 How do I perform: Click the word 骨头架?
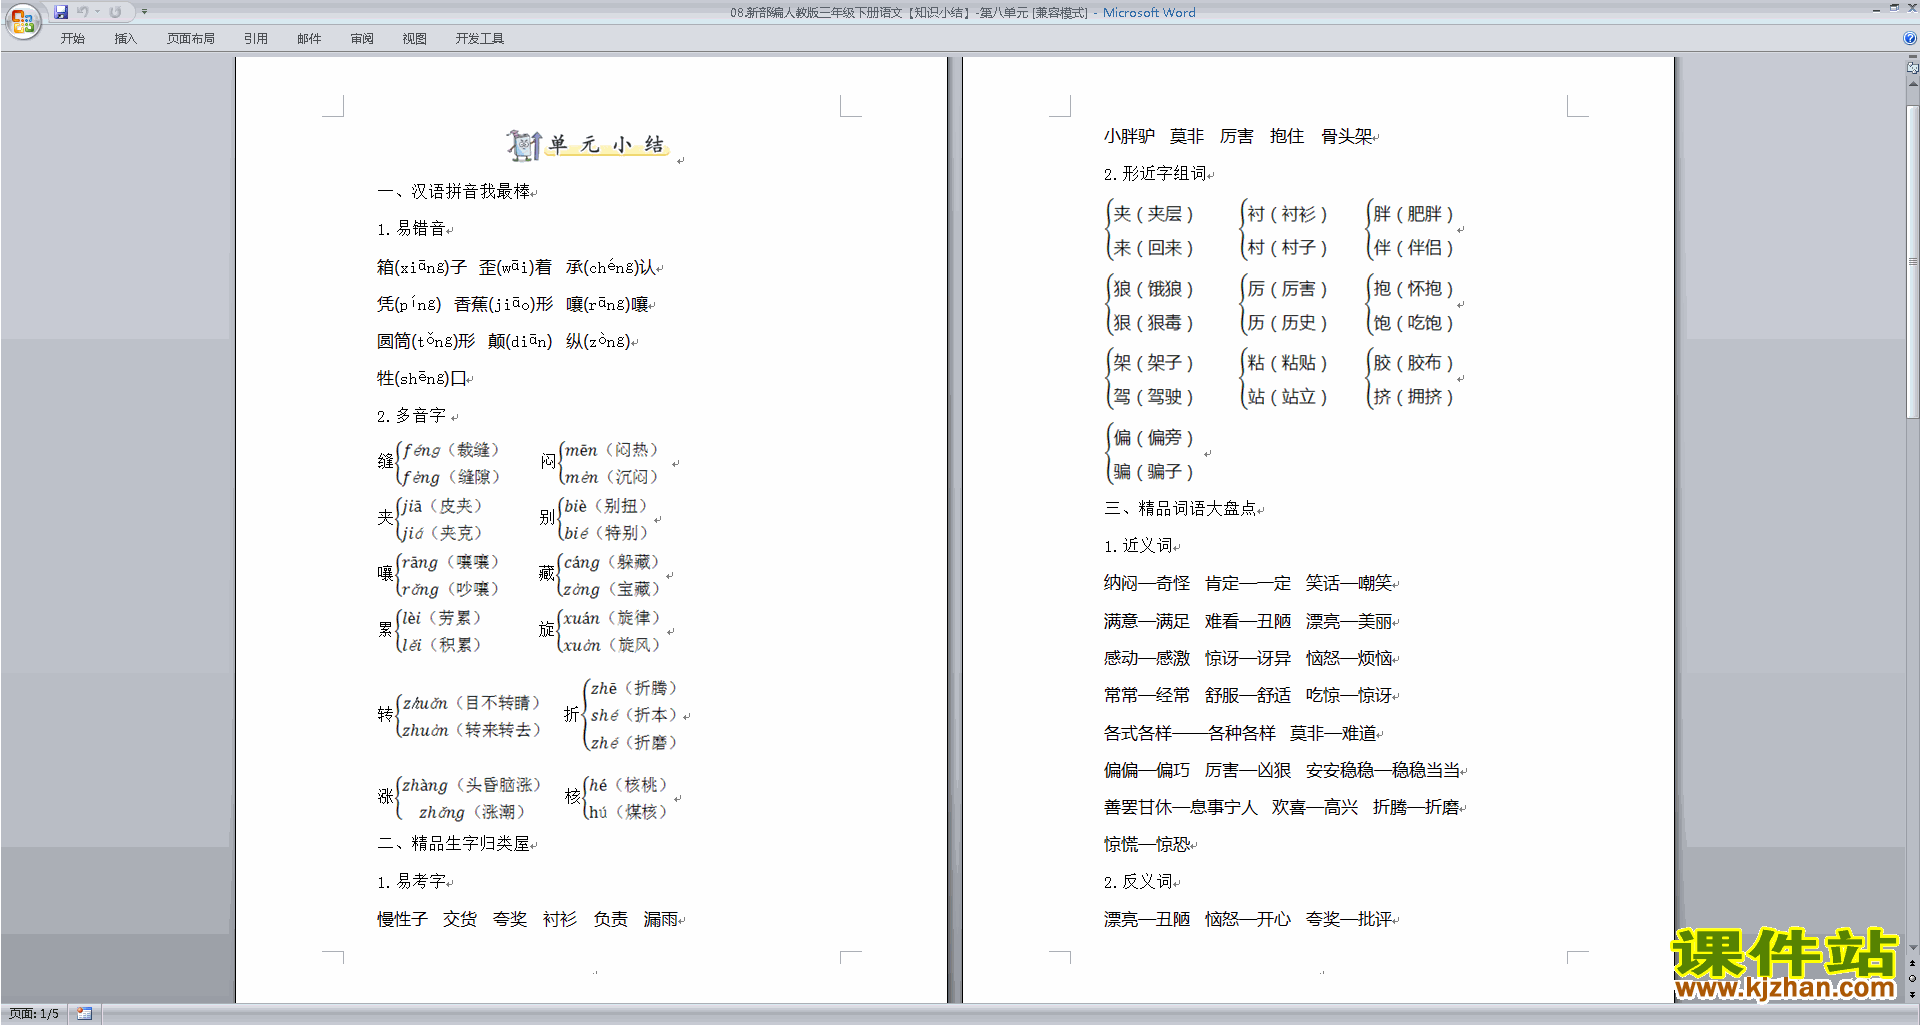coord(1346,136)
